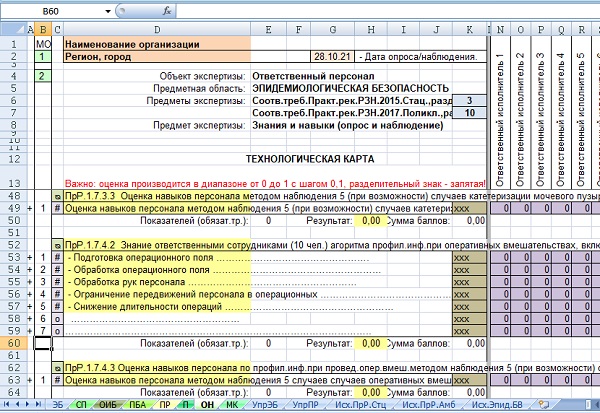
Task: Expand row 53 using its plus marker
Action: click(x=30, y=258)
